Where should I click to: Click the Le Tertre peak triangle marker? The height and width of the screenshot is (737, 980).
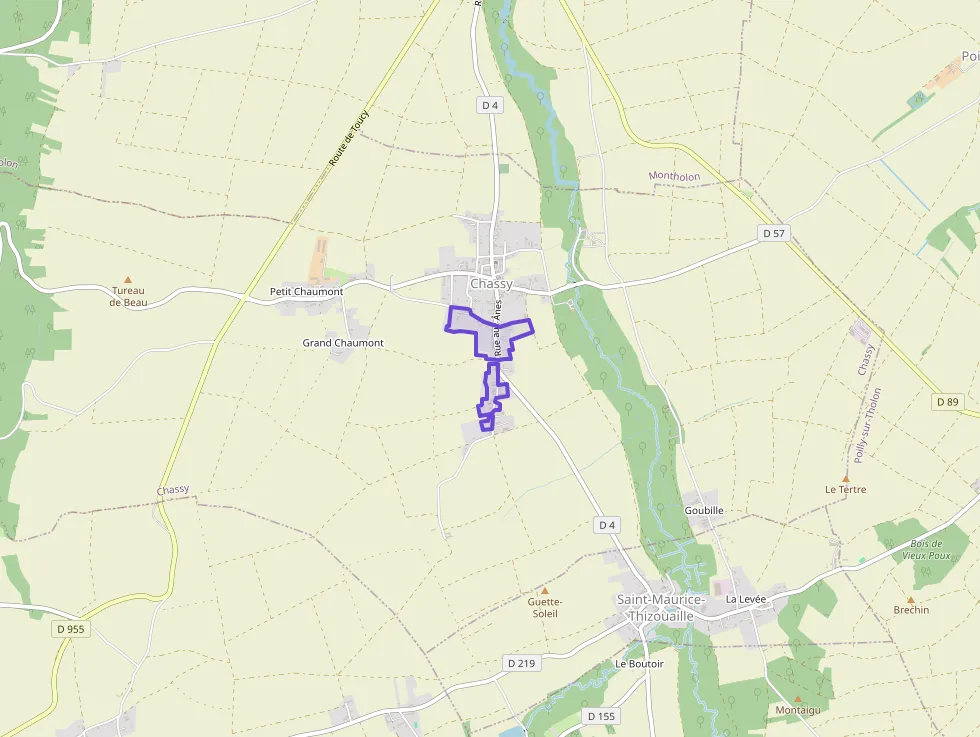pyautogui.click(x=846, y=479)
